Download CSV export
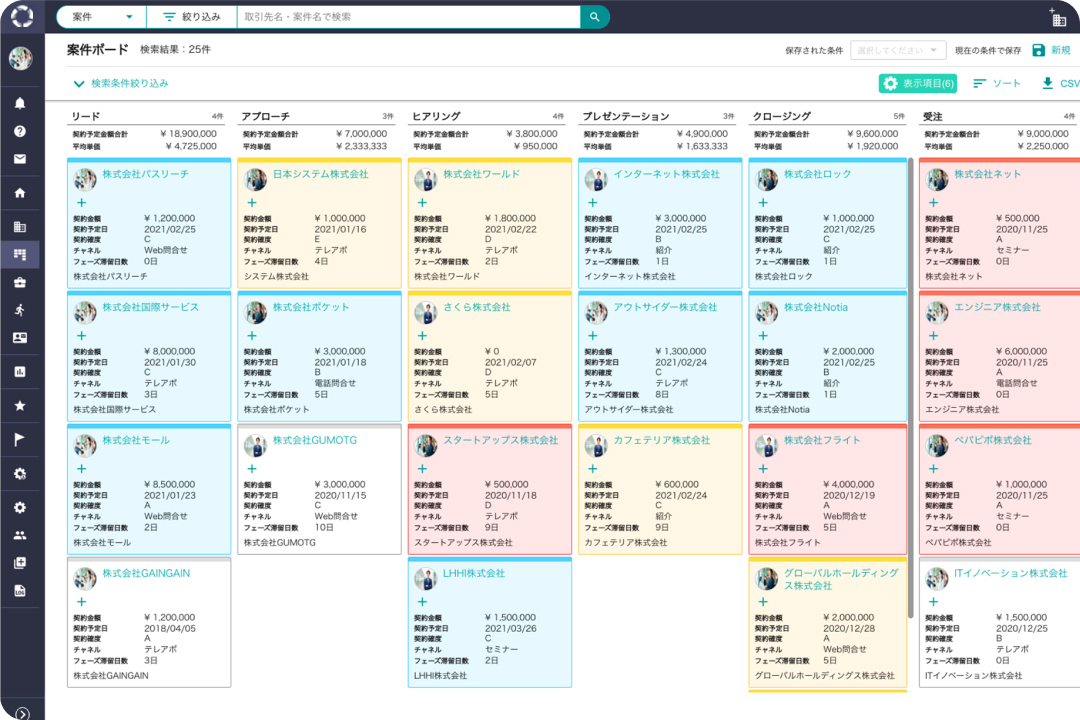Viewport: 1080px width, 720px height. click(1060, 84)
